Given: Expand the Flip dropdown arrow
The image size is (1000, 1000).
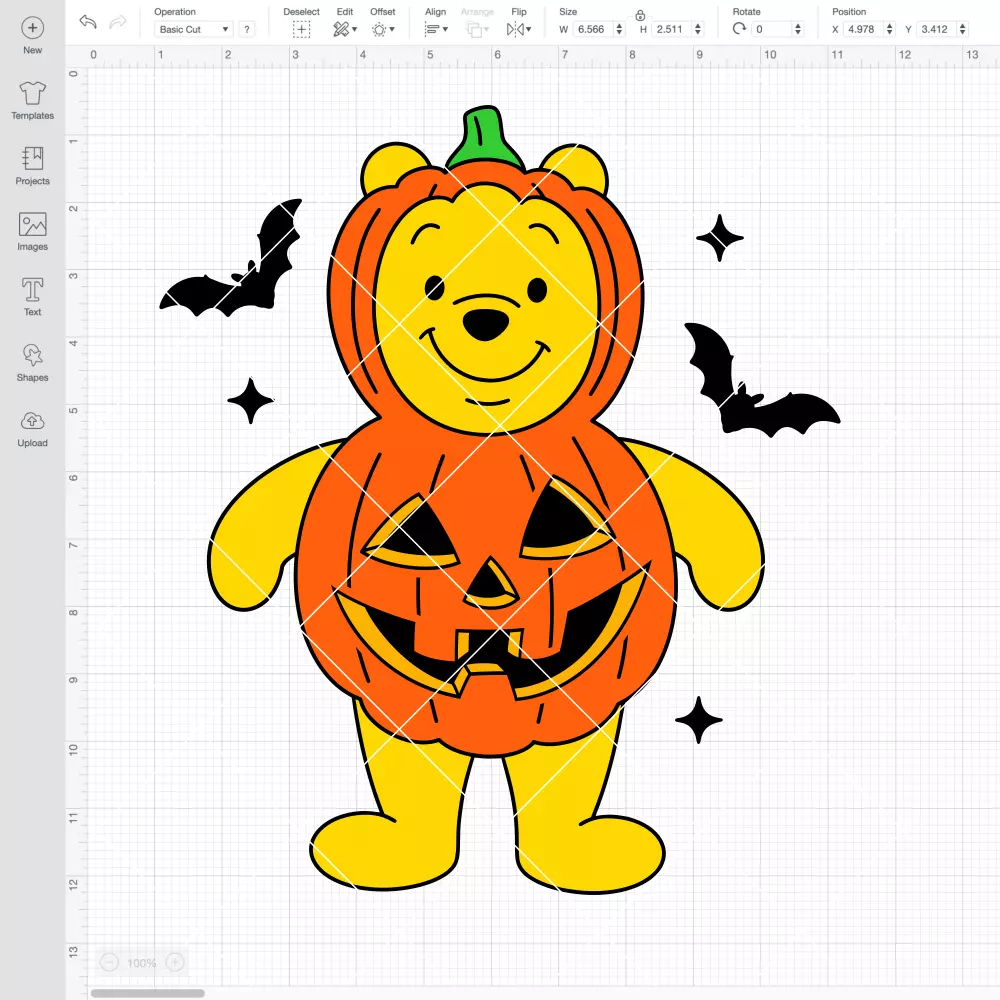Looking at the screenshot, I should 529,29.
